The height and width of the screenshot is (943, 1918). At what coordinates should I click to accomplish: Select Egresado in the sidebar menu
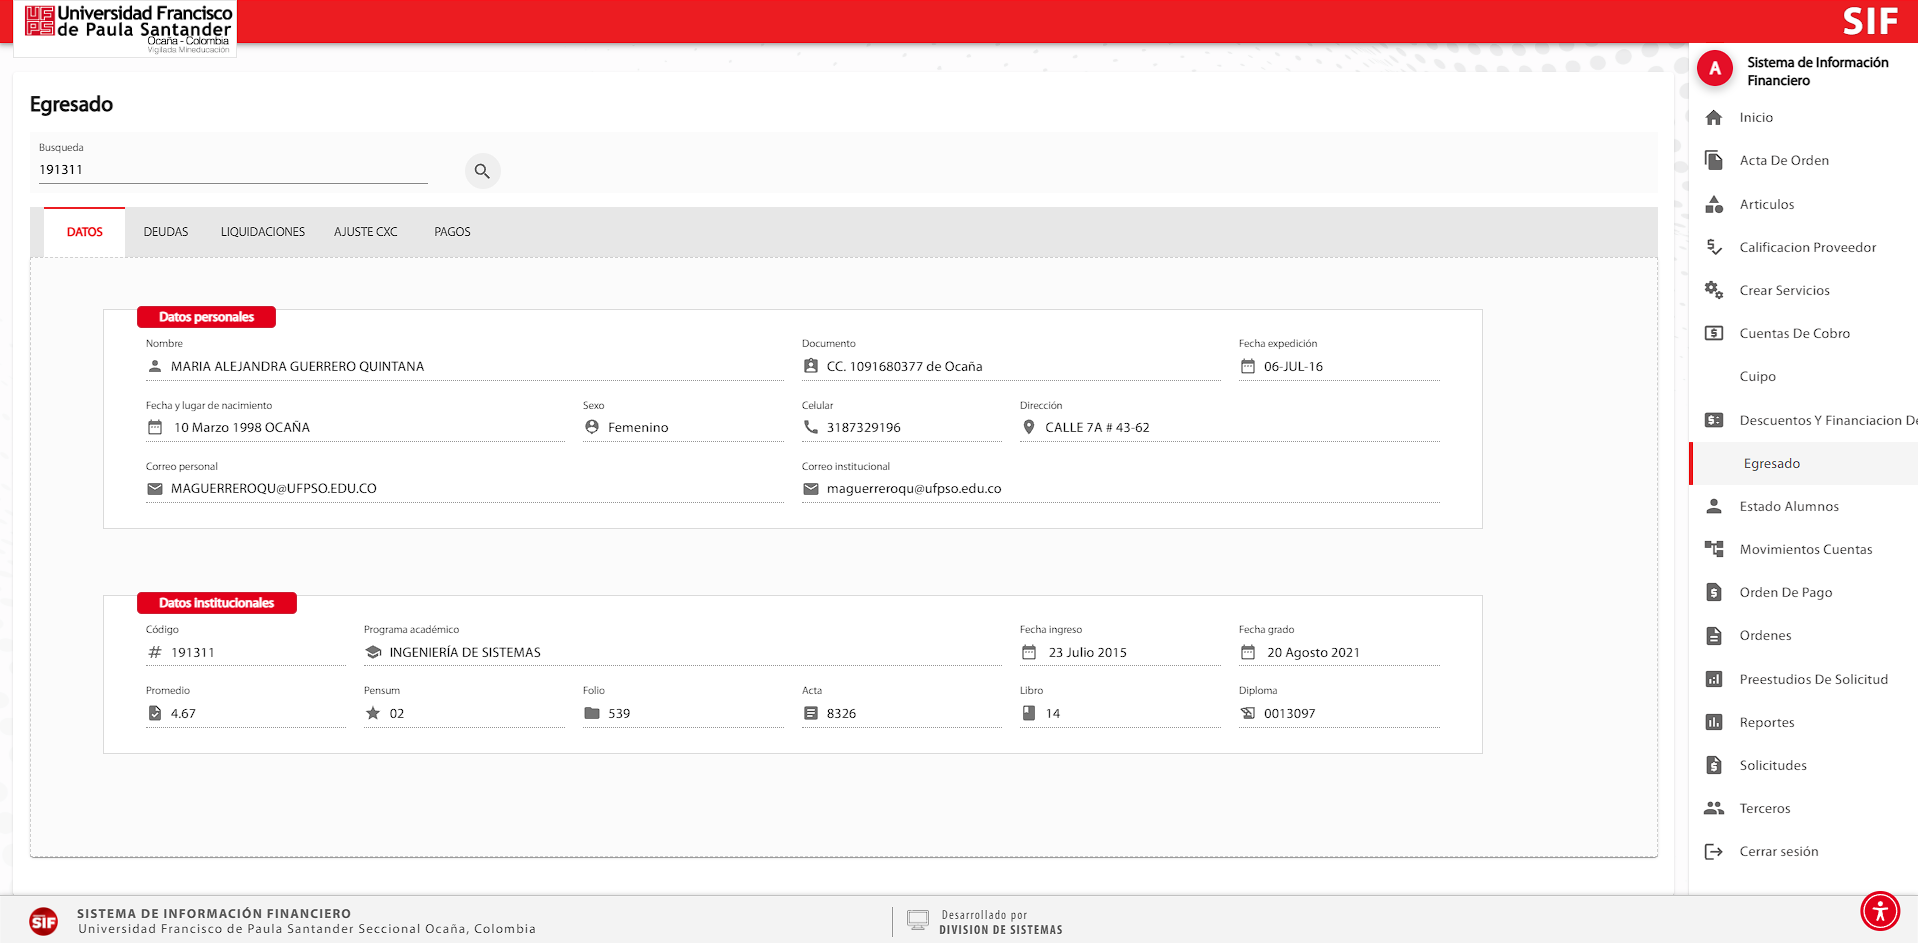click(x=1803, y=463)
